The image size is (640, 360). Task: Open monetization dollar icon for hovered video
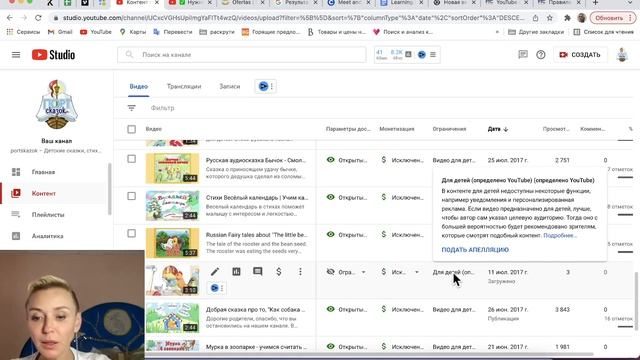pyautogui.click(x=279, y=271)
